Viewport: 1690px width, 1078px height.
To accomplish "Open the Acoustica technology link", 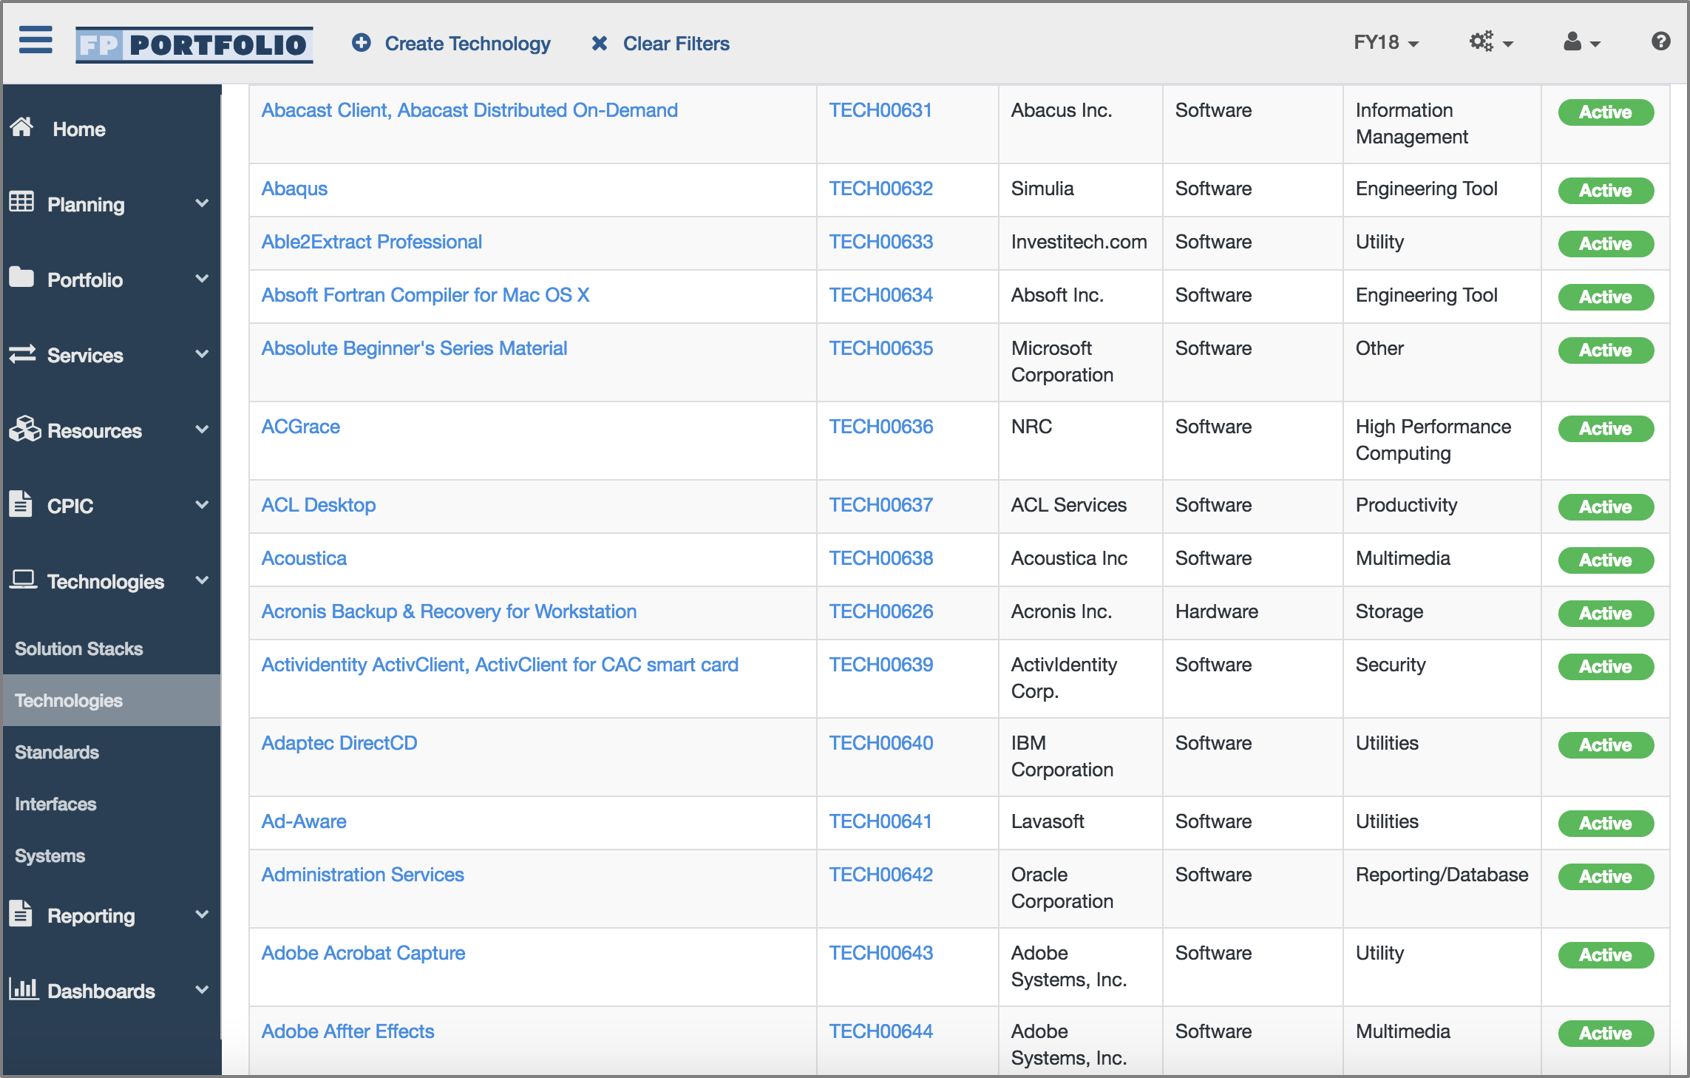I will 304,558.
